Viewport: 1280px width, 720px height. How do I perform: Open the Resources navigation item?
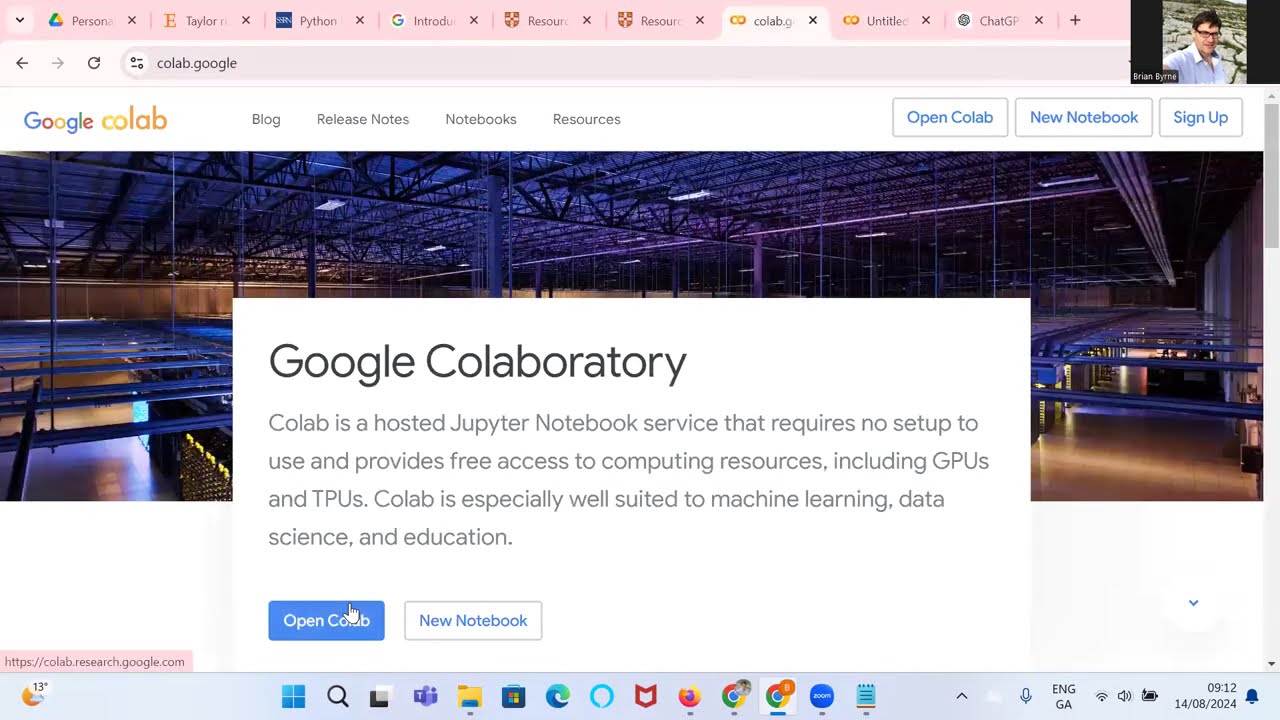pyautogui.click(x=587, y=119)
